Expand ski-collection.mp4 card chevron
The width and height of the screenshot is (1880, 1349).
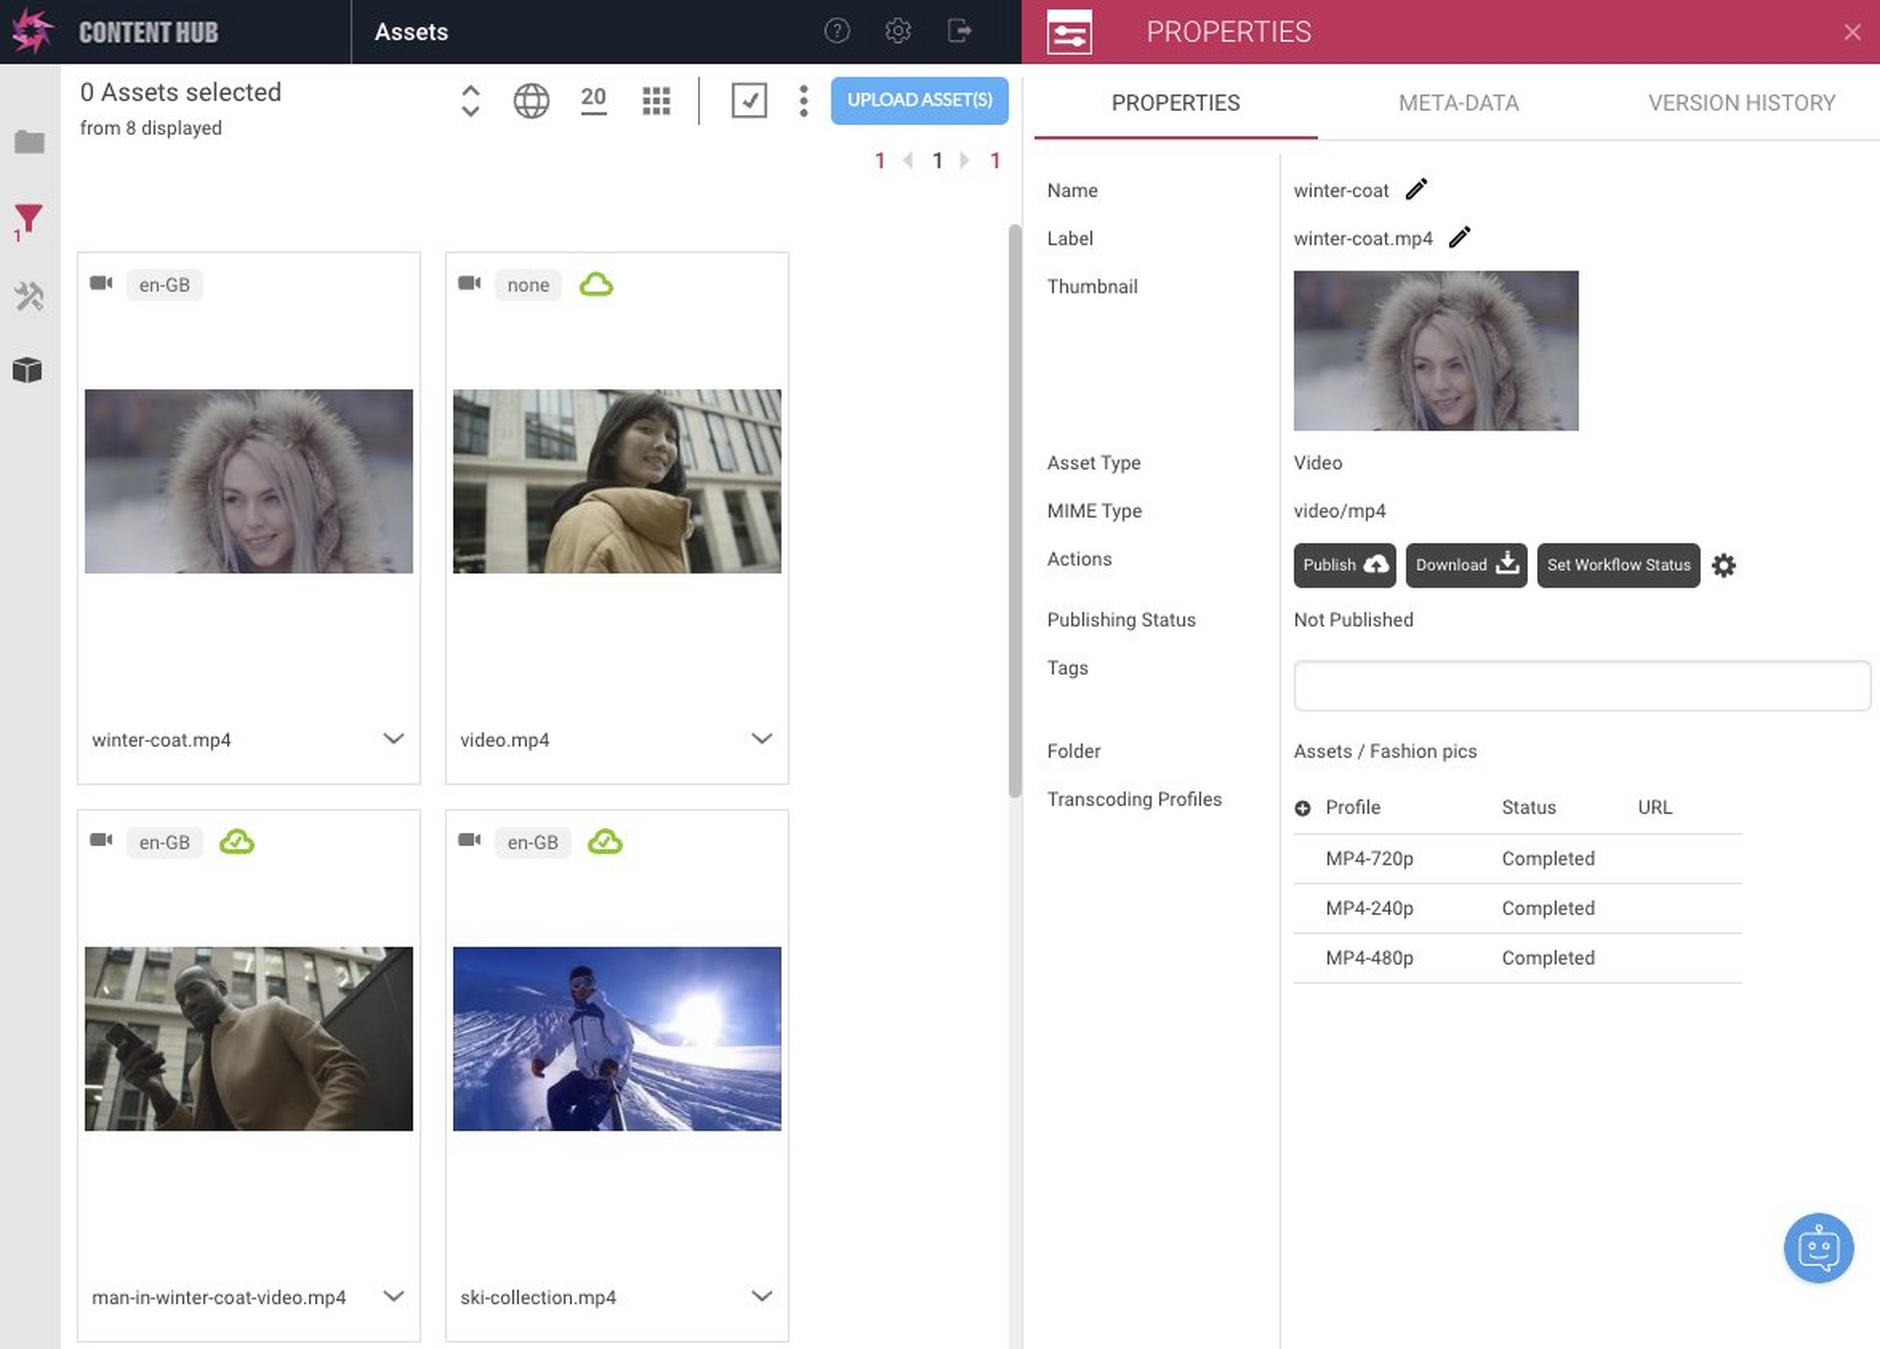click(761, 1296)
